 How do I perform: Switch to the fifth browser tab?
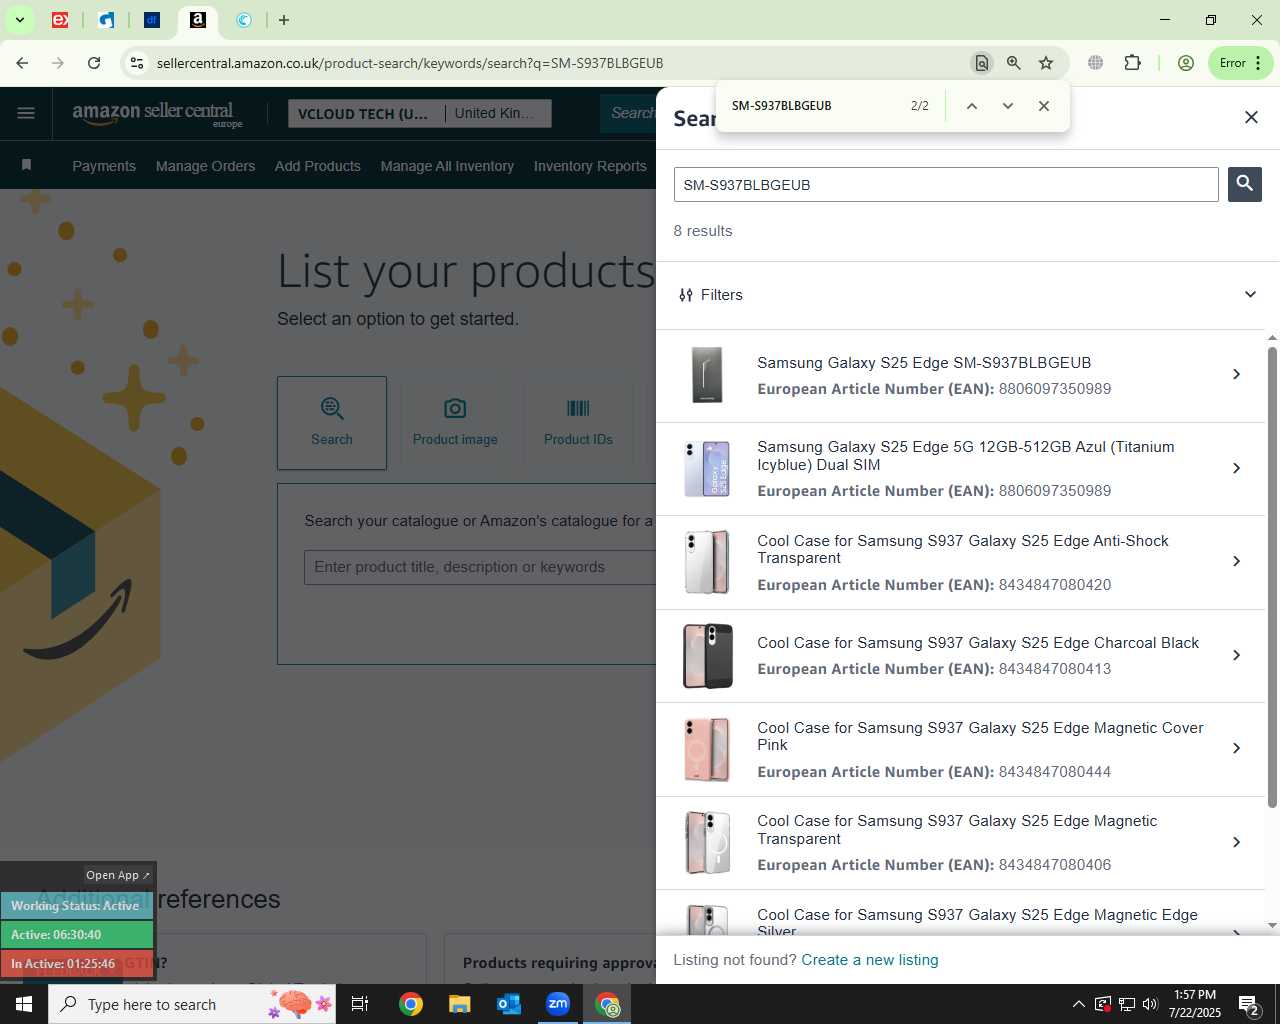point(244,20)
